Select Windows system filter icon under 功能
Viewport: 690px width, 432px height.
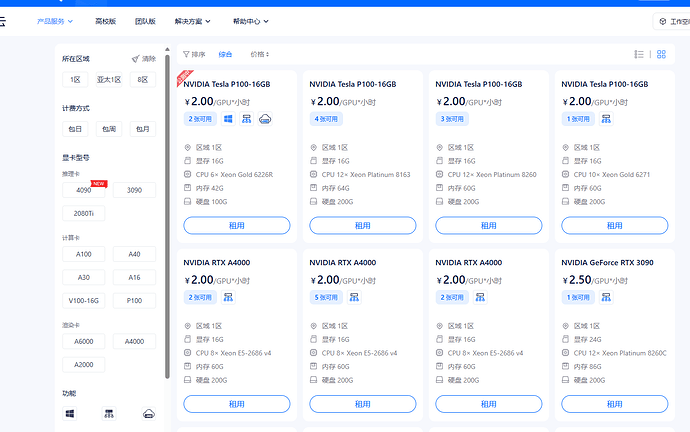click(70, 414)
